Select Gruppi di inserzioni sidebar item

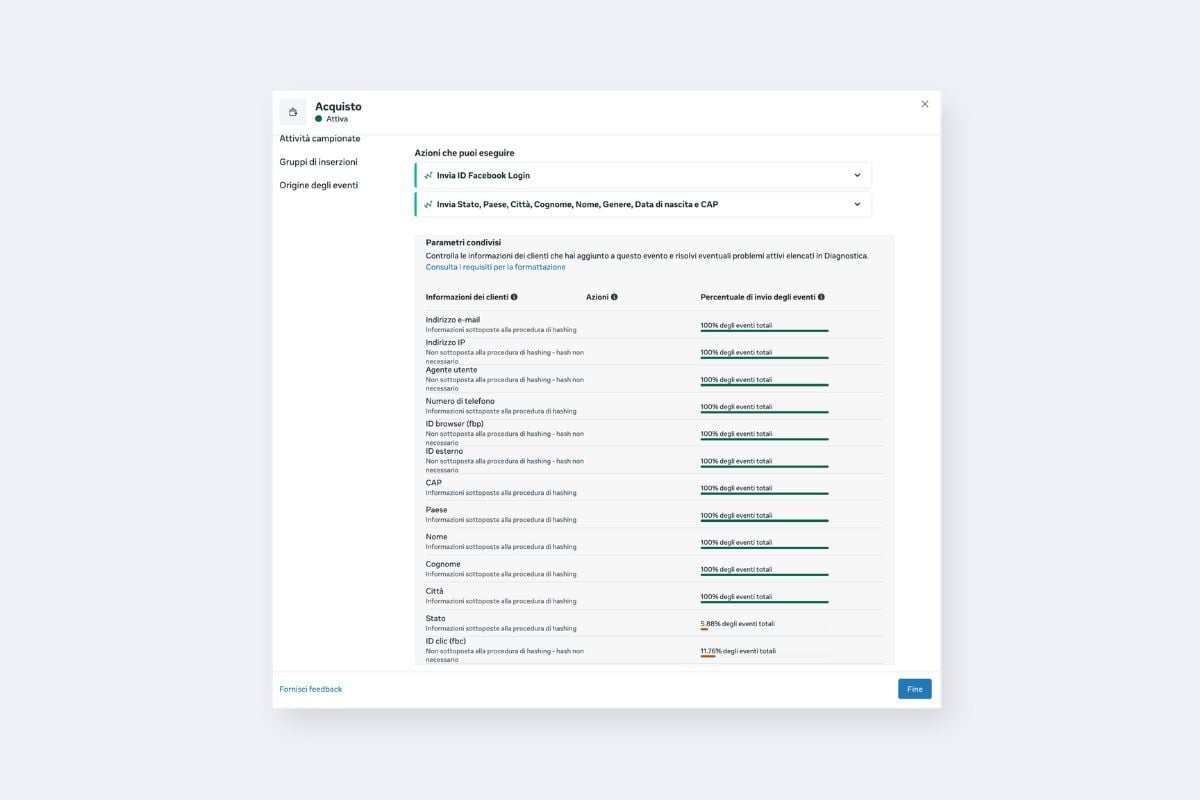click(318, 162)
